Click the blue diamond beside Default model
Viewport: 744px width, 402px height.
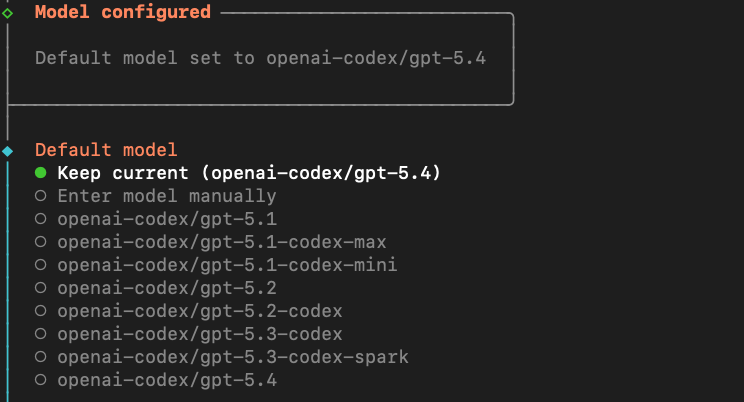(x=8, y=151)
